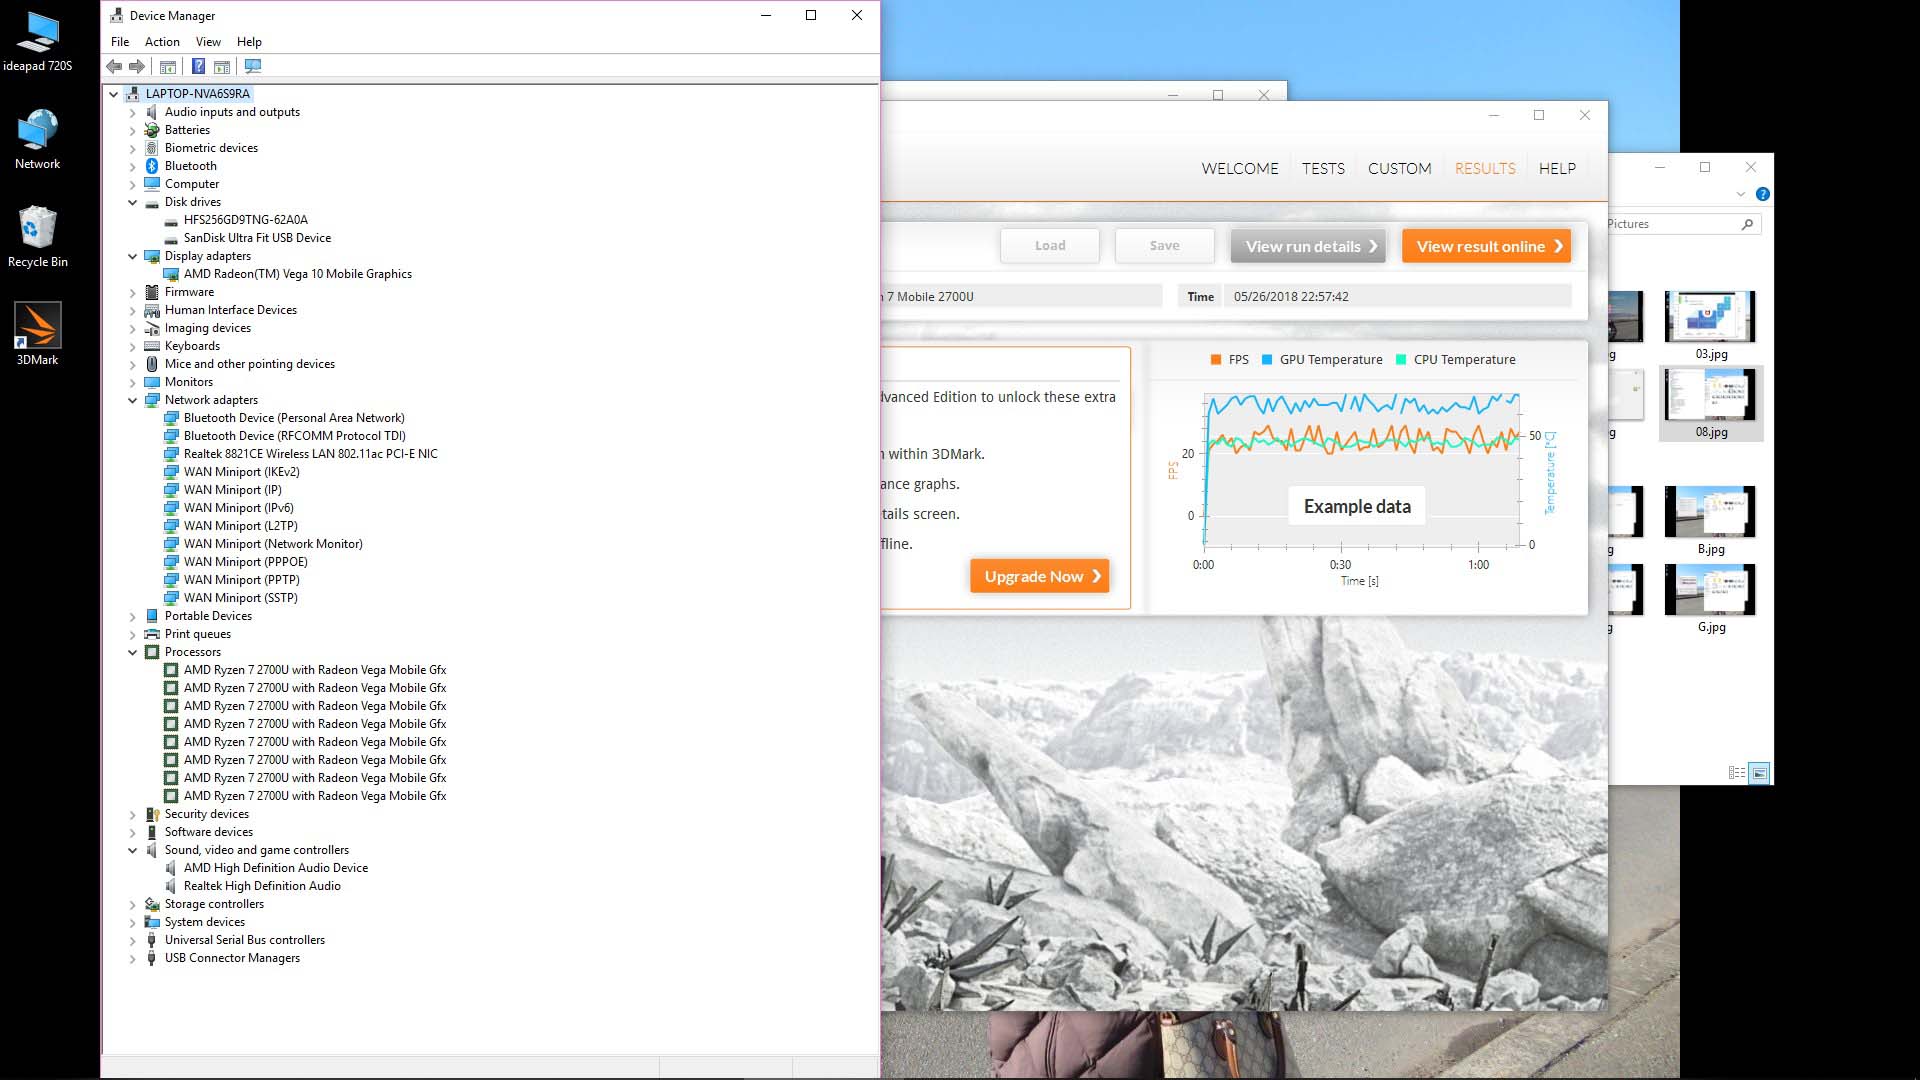Screen dimensions: 1920x1080
Task: Switch File Explorer to large icons view
Action: (x=1760, y=773)
